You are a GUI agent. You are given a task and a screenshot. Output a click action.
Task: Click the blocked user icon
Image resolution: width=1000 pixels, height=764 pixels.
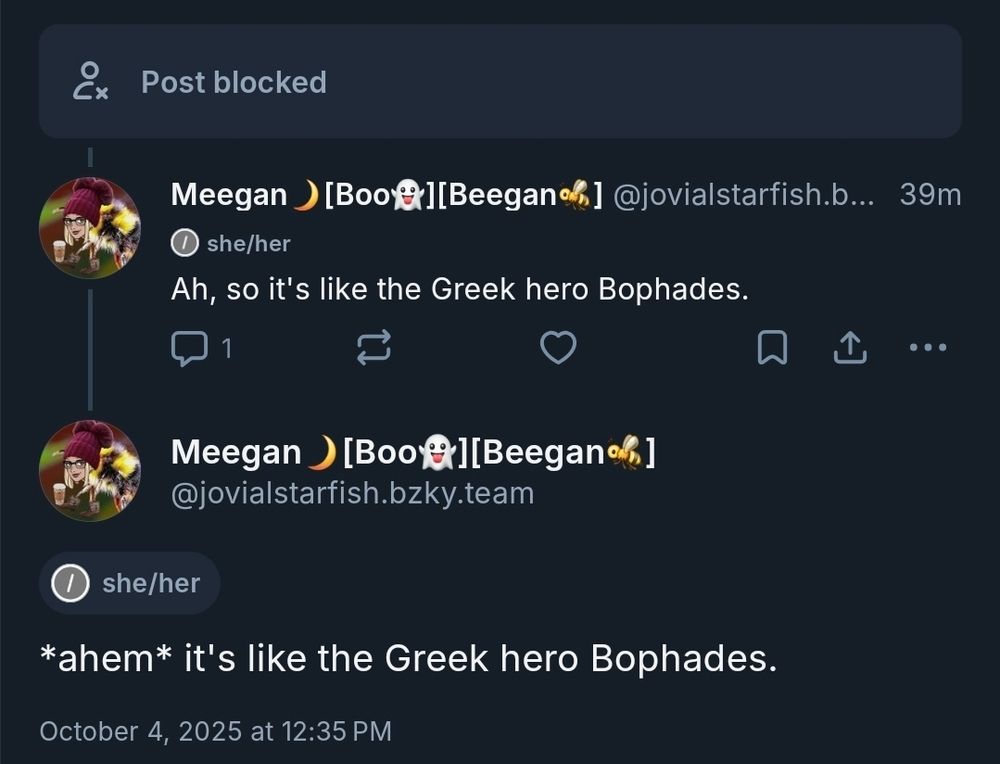tap(90, 81)
